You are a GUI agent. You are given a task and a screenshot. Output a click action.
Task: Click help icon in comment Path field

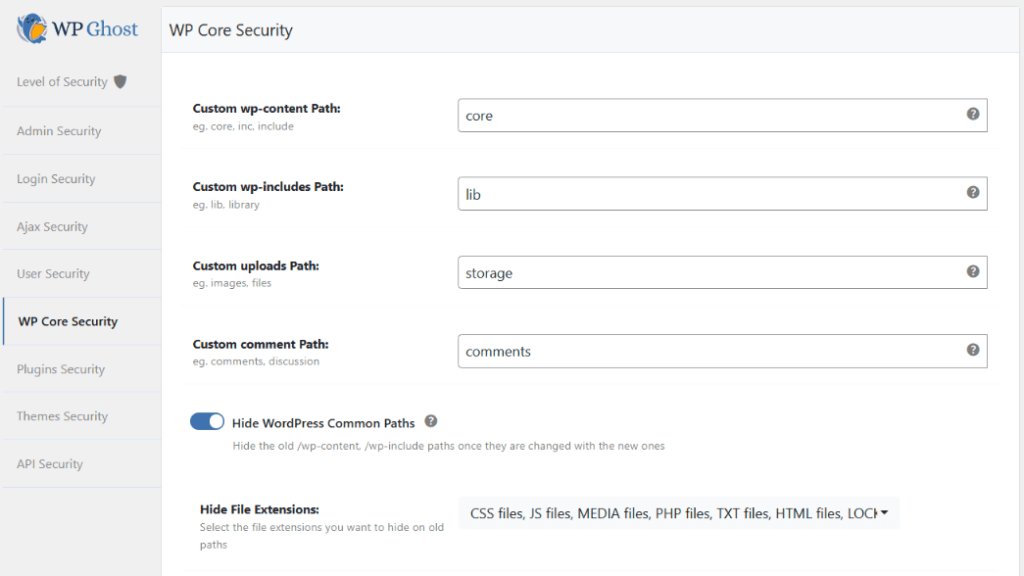972,350
